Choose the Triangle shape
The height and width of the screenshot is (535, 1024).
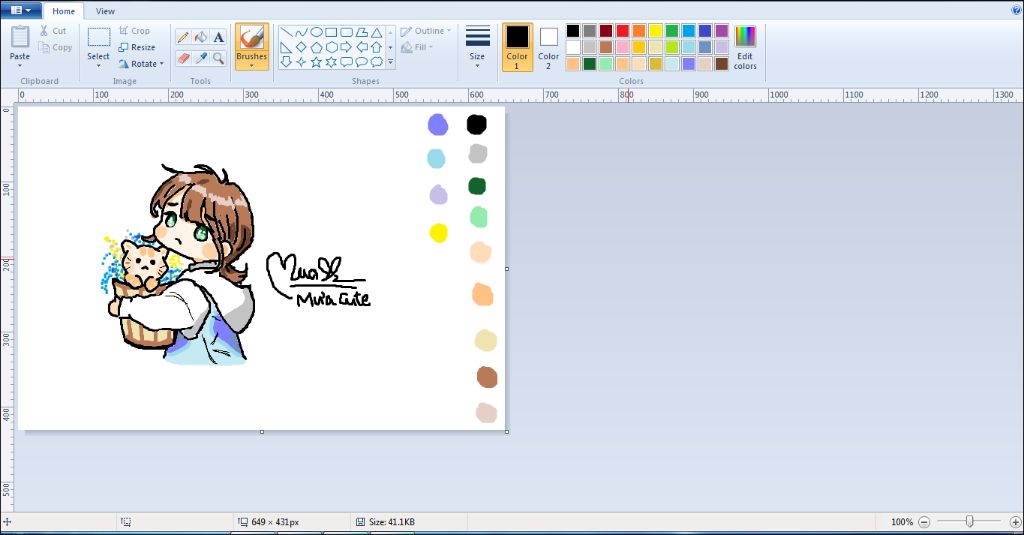tap(377, 33)
